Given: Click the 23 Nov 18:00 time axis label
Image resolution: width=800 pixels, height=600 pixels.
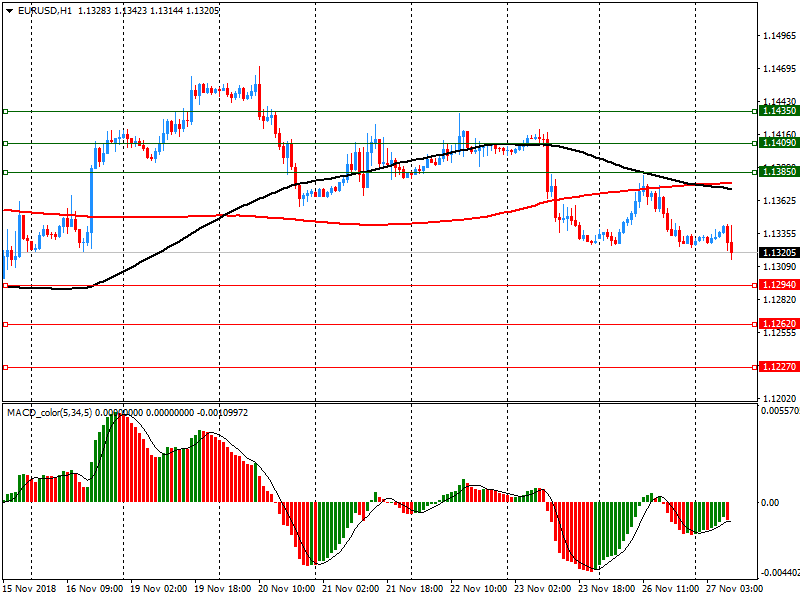Looking at the screenshot, I should click(x=607, y=589).
